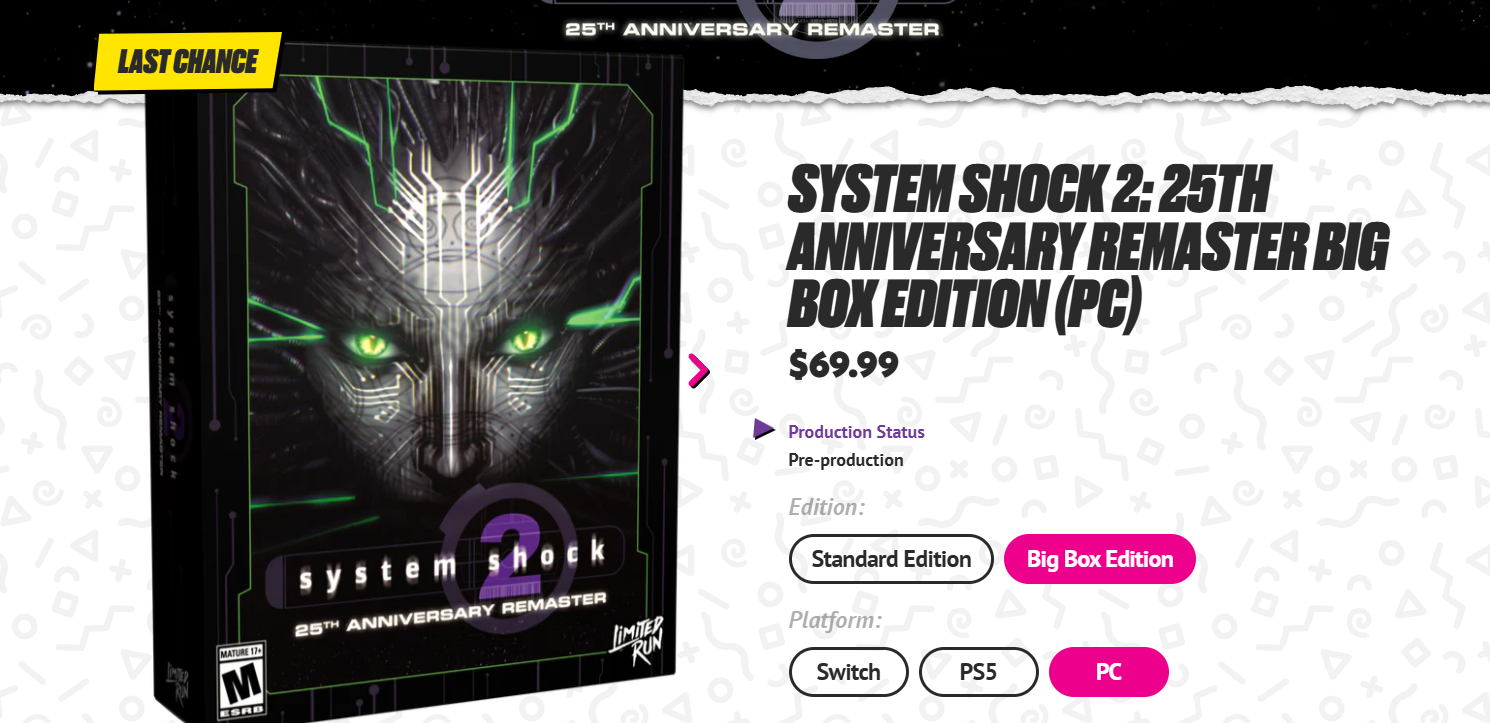Click the Edition label heading
The width and height of the screenshot is (1490, 723).
(x=827, y=507)
